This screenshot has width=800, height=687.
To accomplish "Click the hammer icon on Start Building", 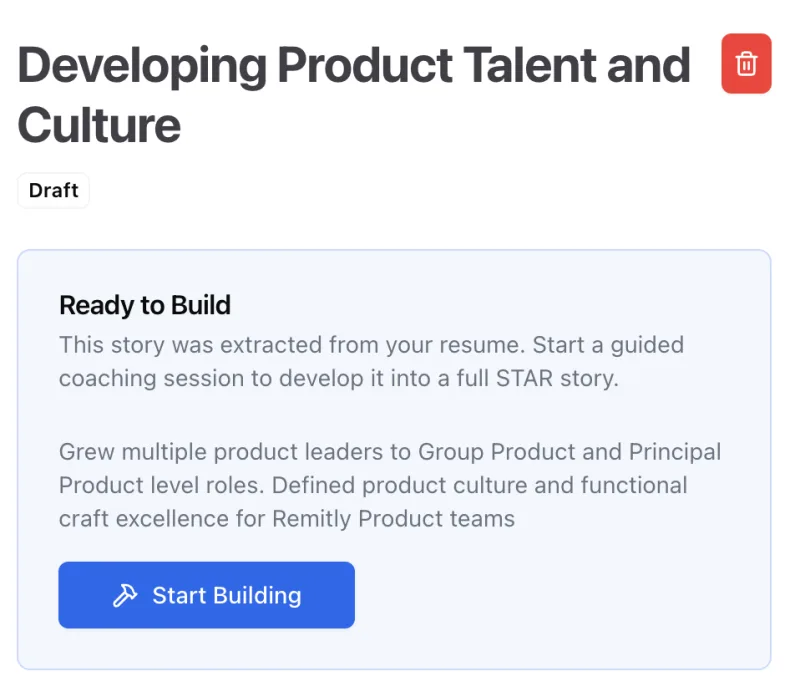I will click(125, 596).
